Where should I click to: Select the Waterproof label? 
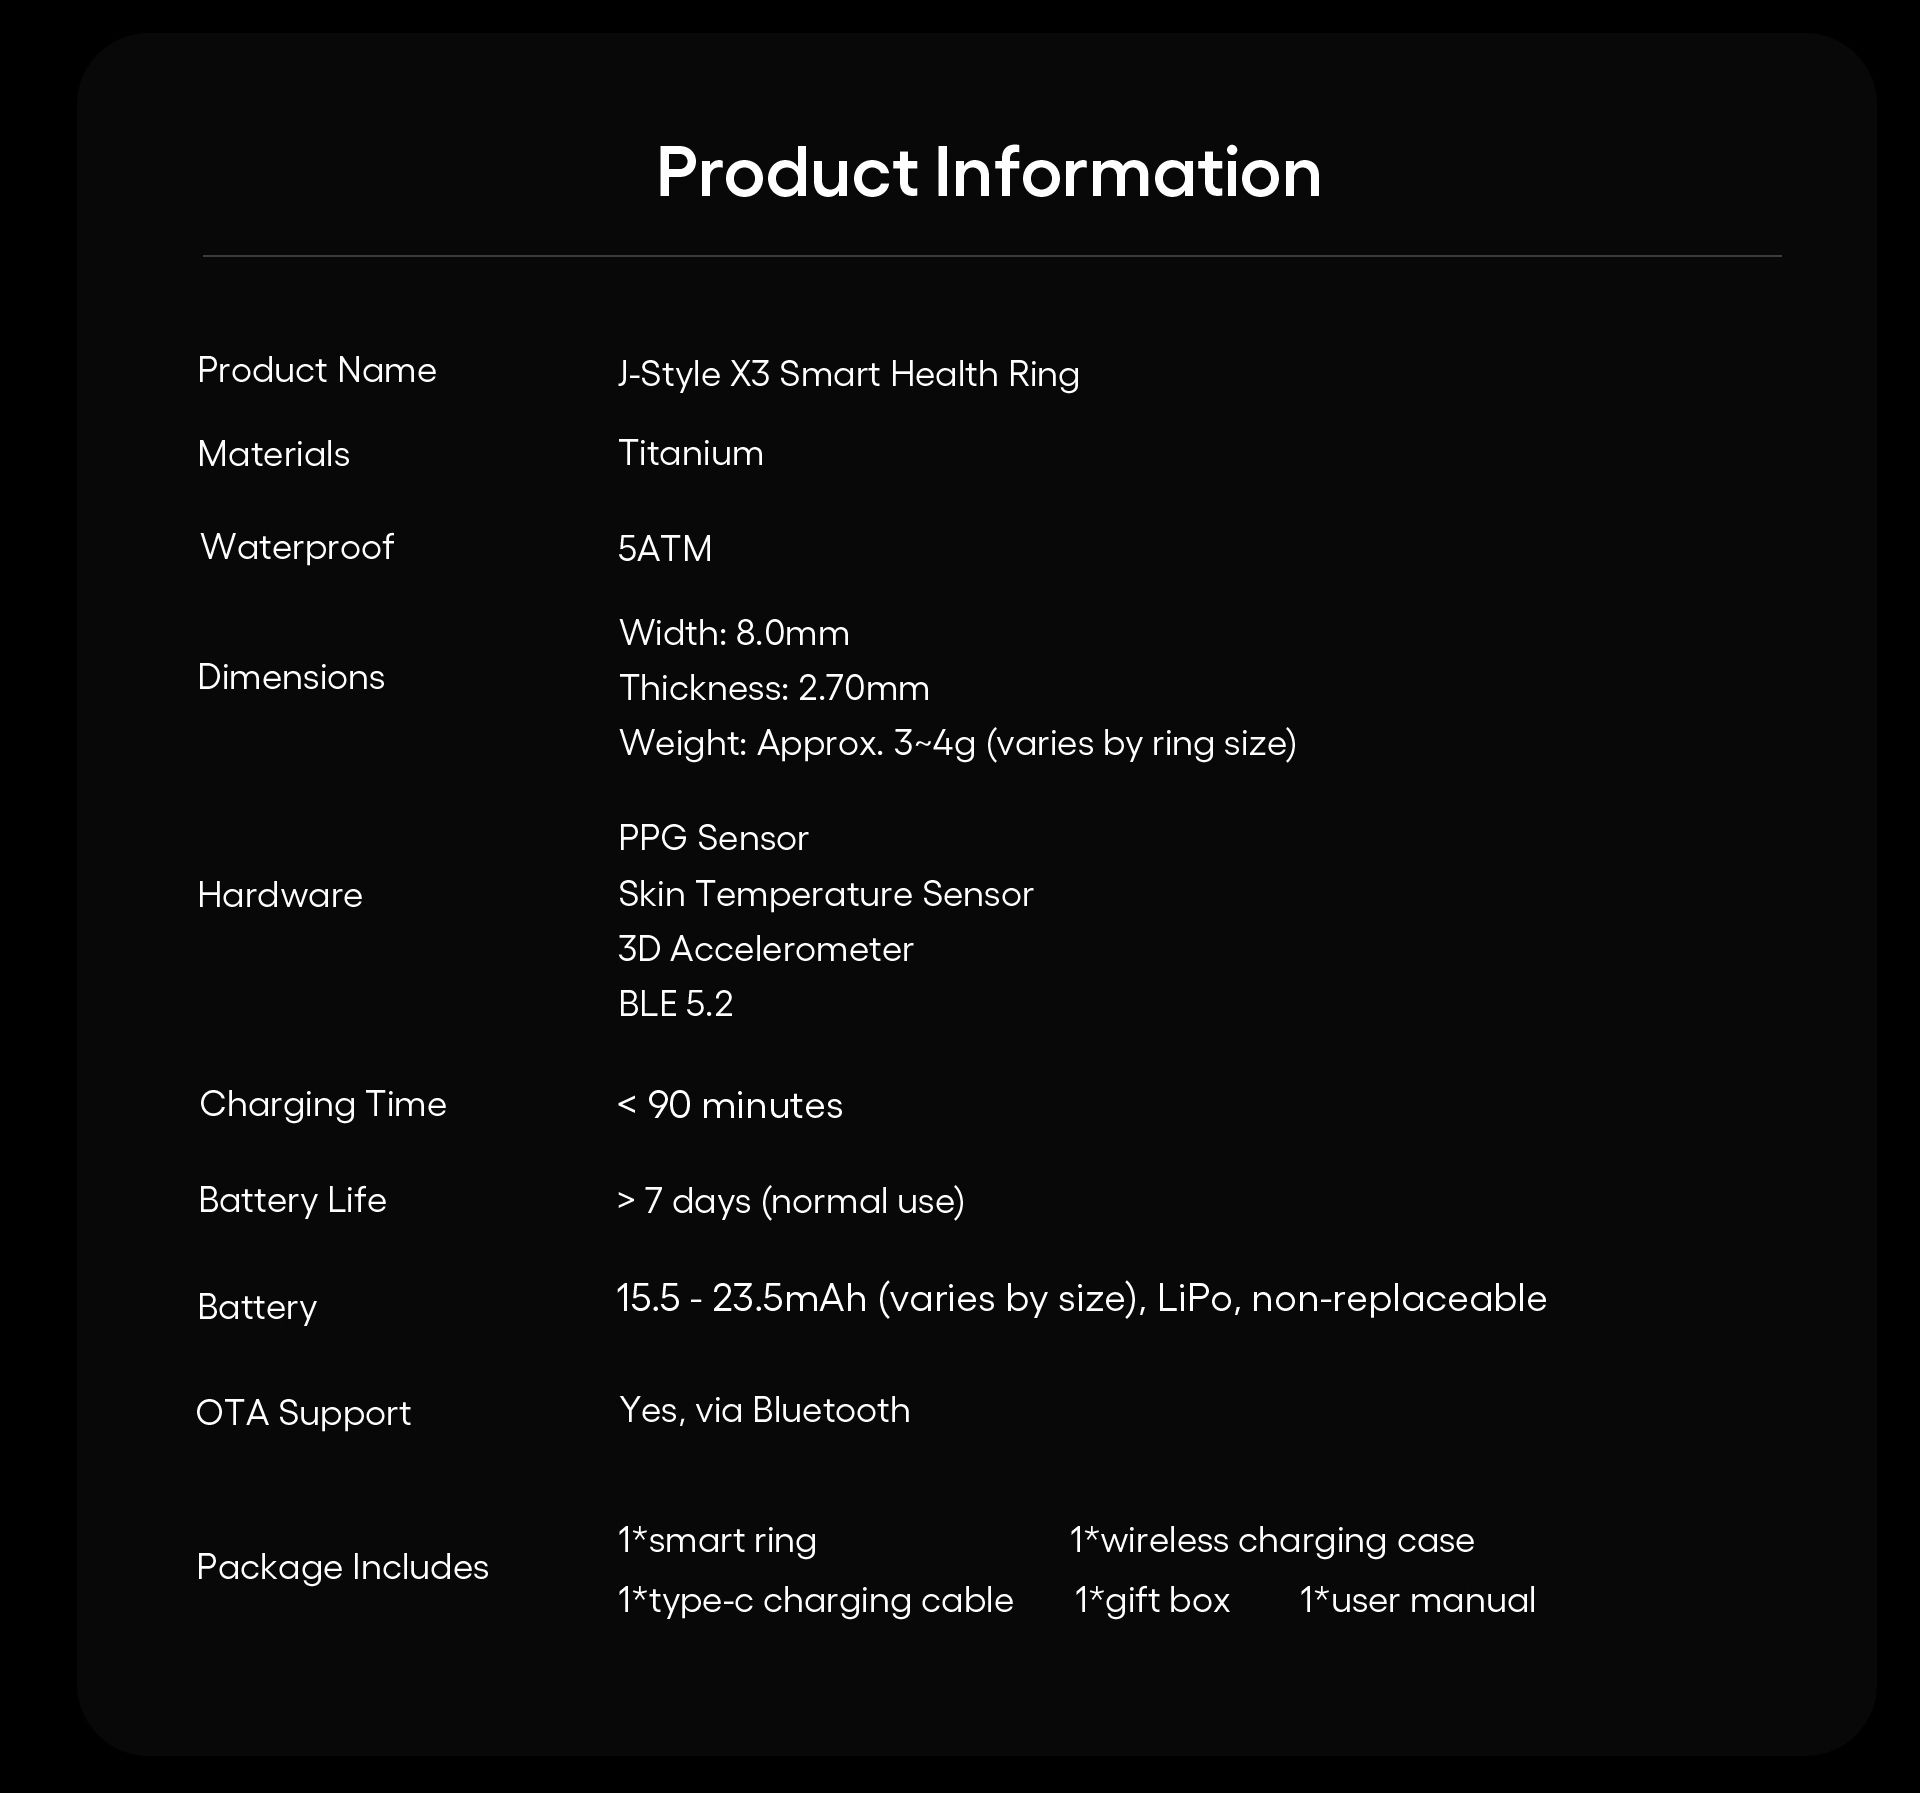pyautogui.click(x=297, y=547)
